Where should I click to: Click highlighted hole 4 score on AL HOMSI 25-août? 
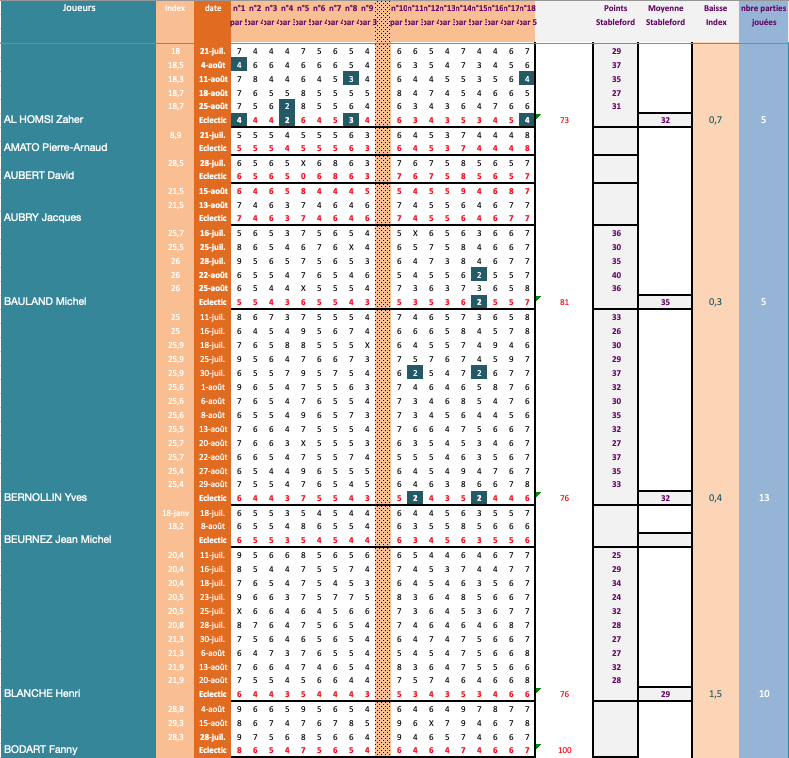tap(287, 106)
